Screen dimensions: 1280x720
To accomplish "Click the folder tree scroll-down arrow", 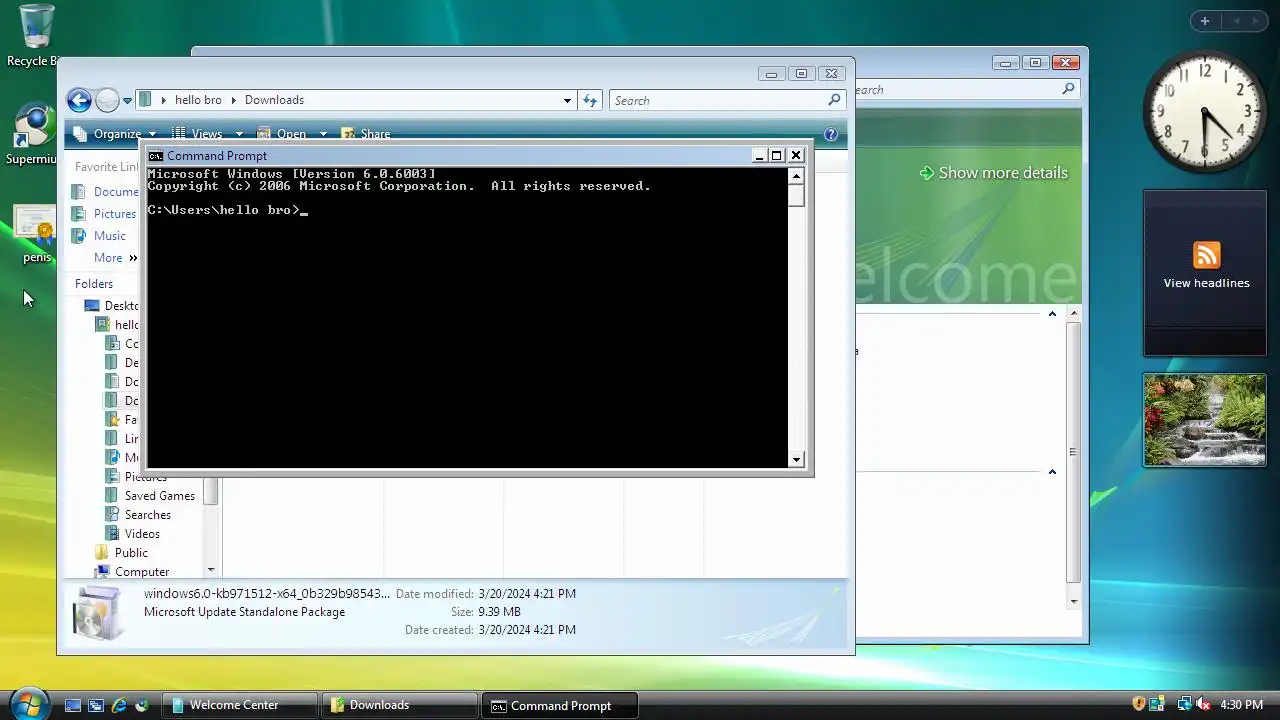I will pos(211,570).
